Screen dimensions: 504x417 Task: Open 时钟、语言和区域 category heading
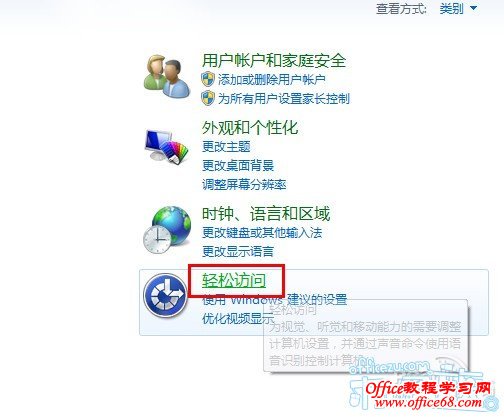pyautogui.click(x=266, y=213)
